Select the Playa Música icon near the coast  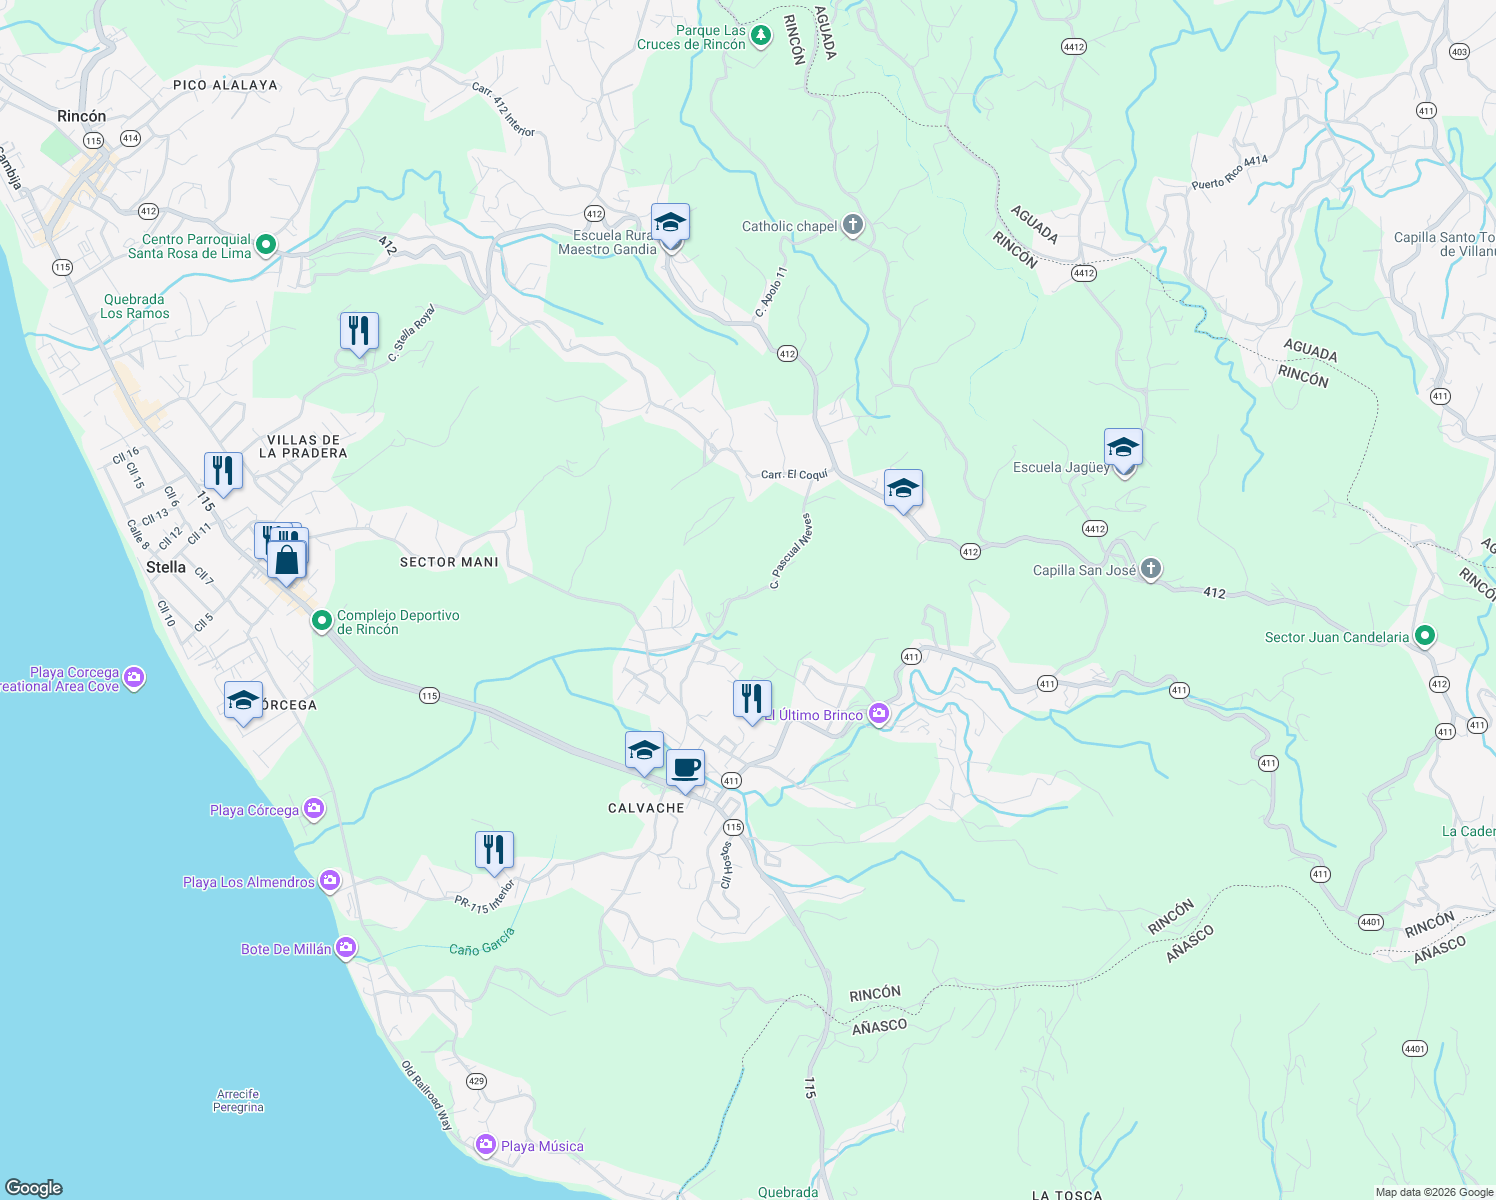point(488,1142)
